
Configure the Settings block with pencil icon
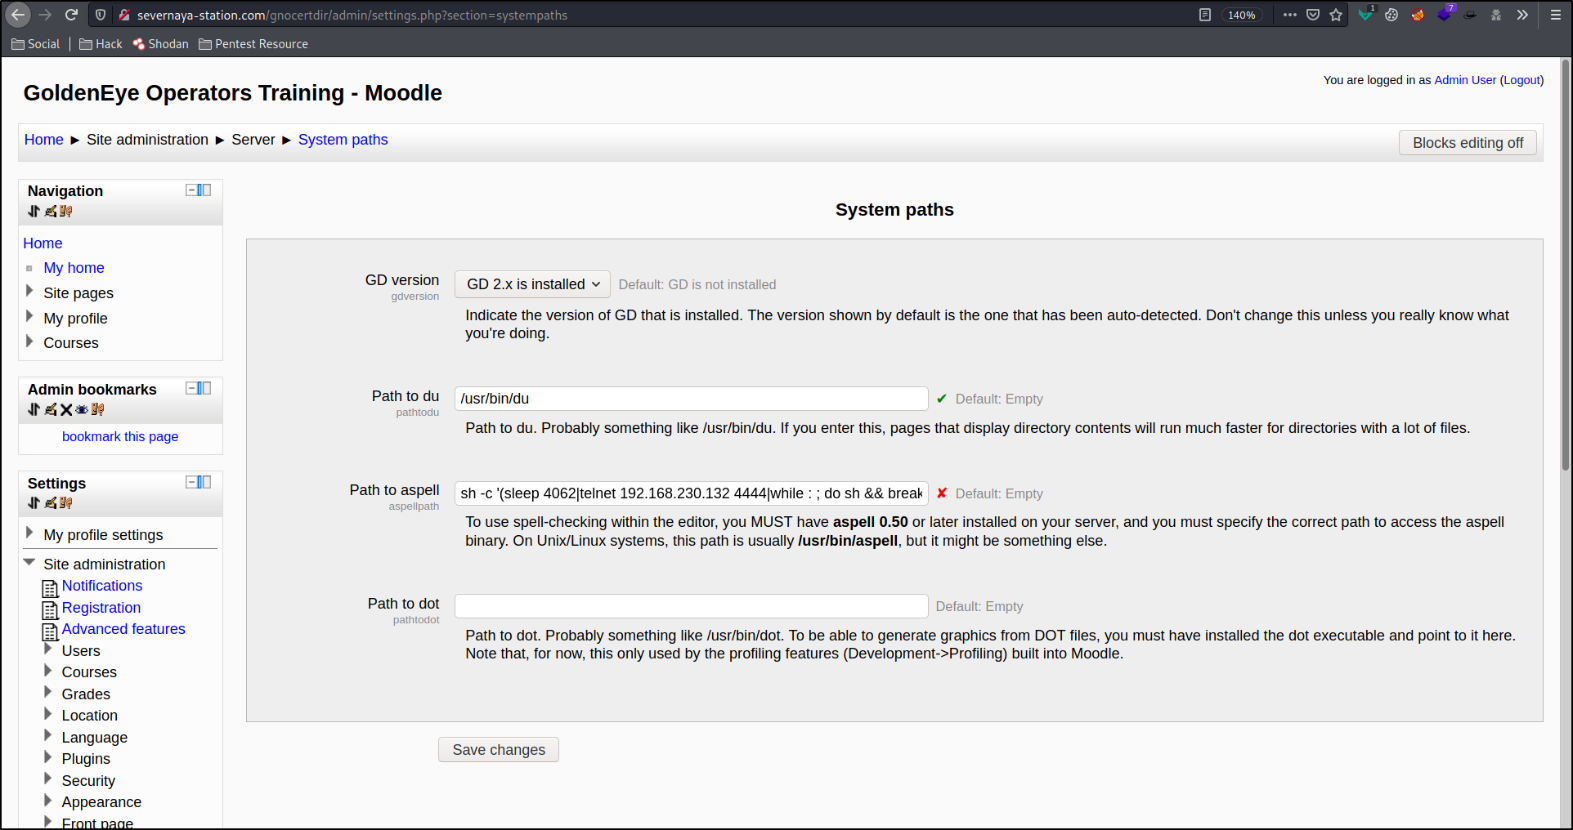51,503
